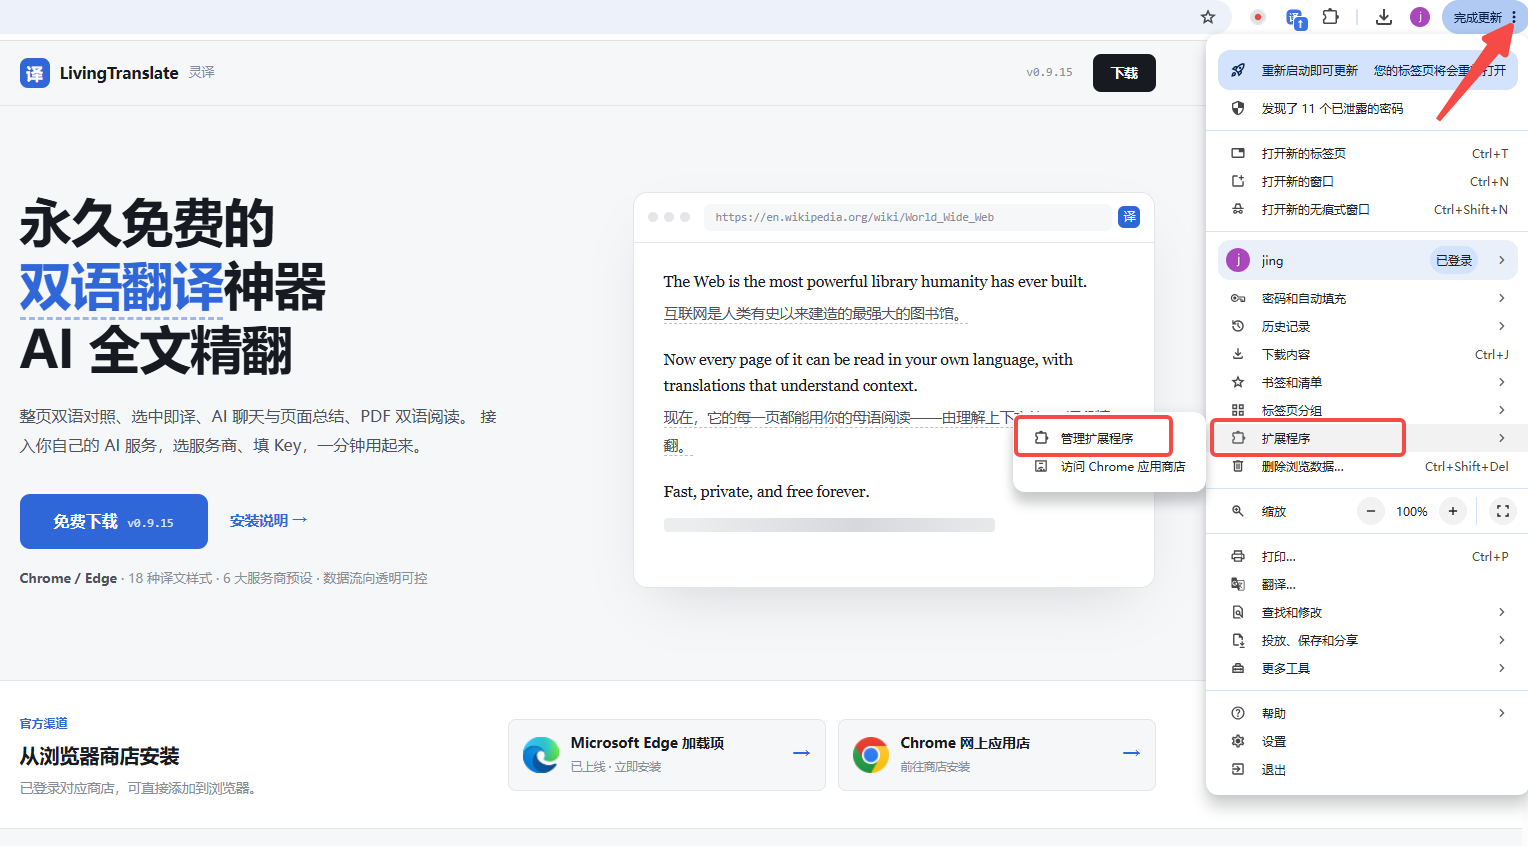
Task: Open the 安装说明 link
Action: click(x=268, y=520)
